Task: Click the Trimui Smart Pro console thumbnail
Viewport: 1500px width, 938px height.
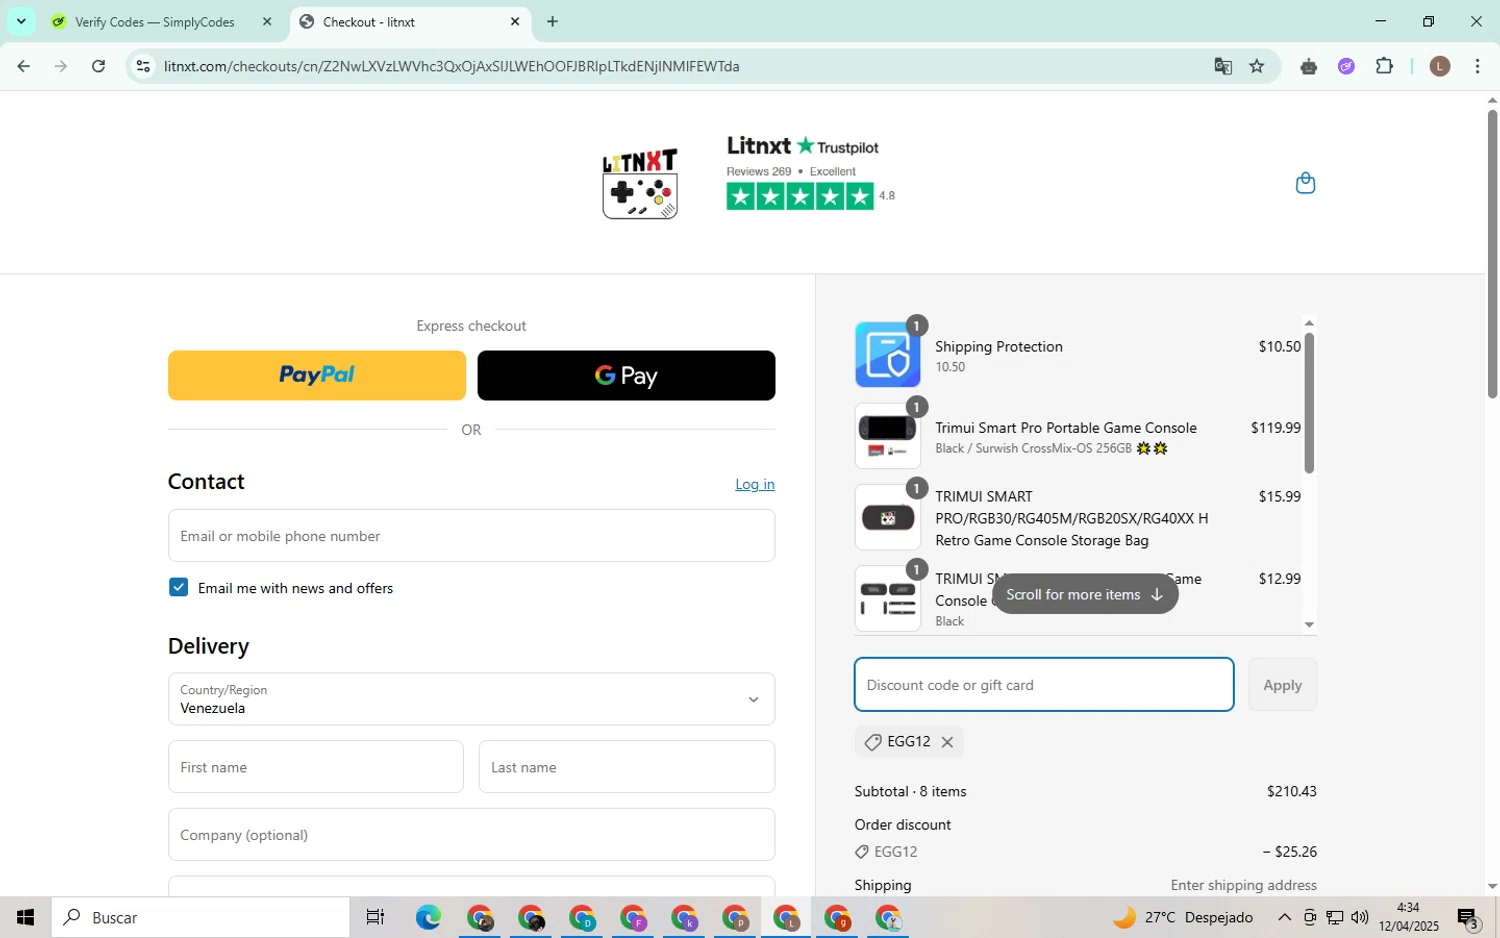Action: [888, 436]
